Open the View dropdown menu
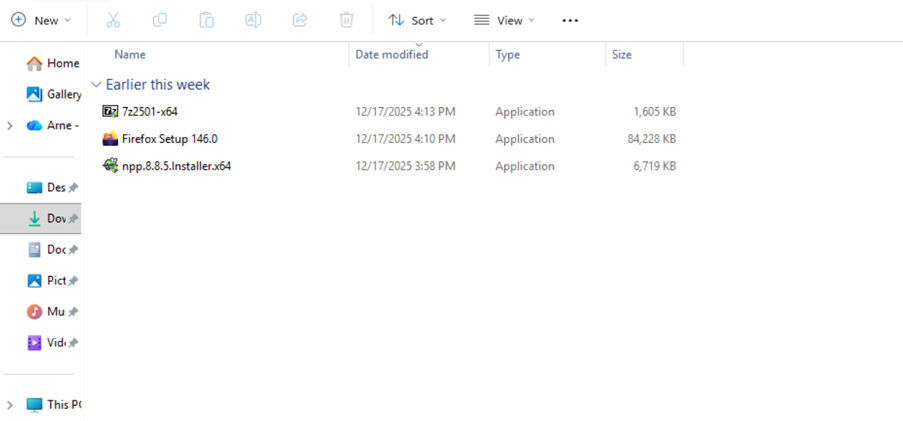Screen dimensions: 903x421 click(504, 20)
